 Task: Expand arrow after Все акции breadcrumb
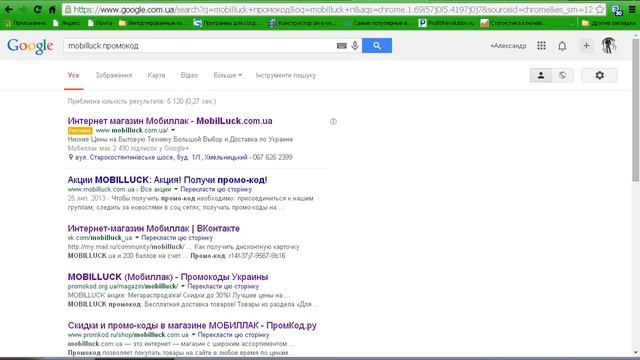(176, 189)
